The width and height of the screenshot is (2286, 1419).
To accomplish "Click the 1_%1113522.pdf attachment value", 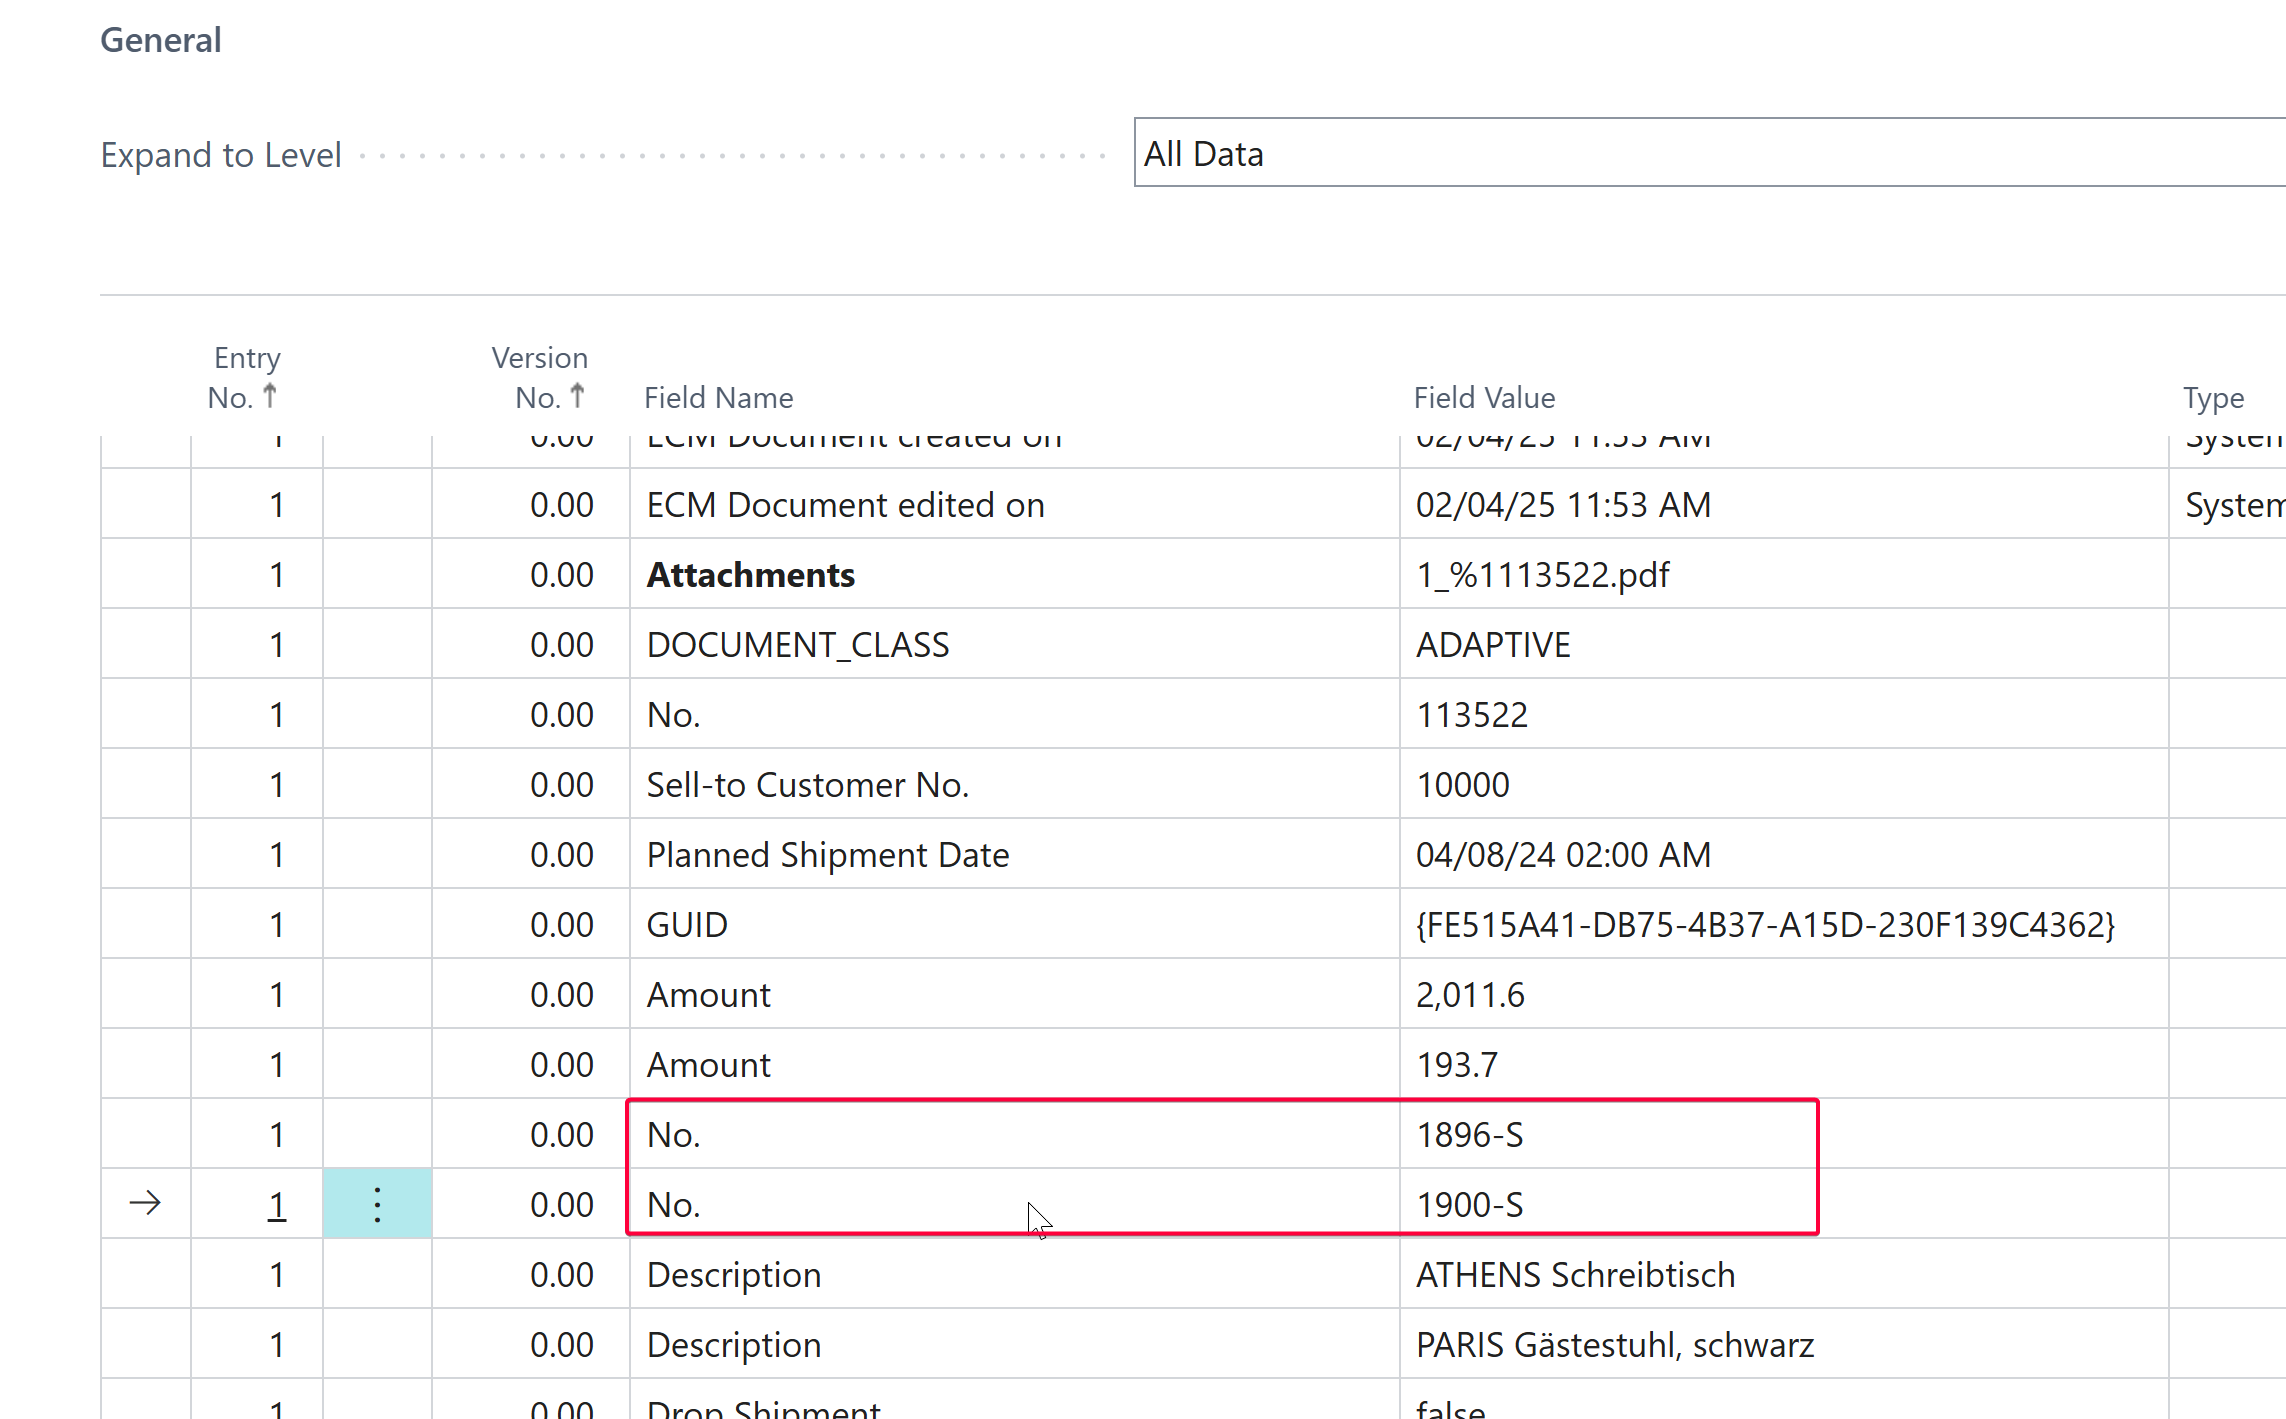I will (1542, 575).
